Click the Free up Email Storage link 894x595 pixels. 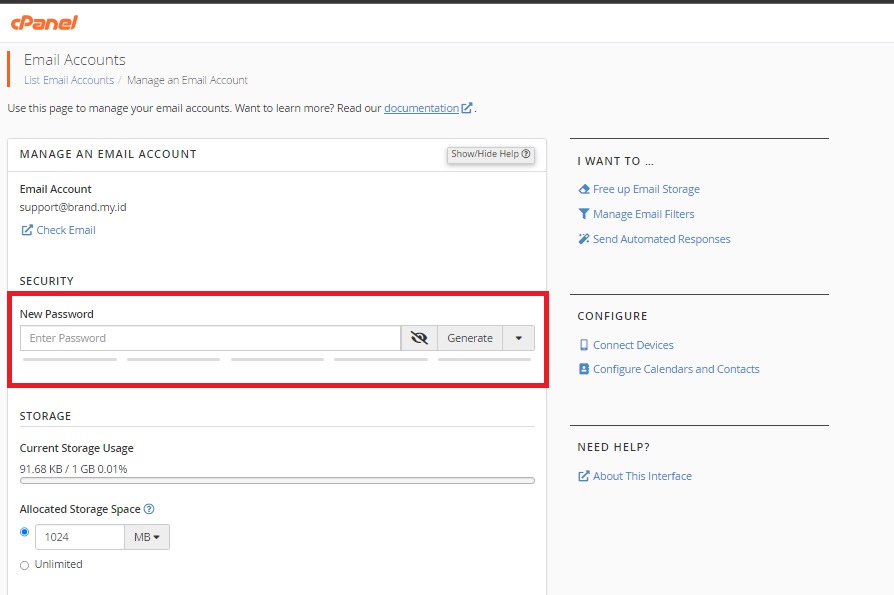[646, 189]
